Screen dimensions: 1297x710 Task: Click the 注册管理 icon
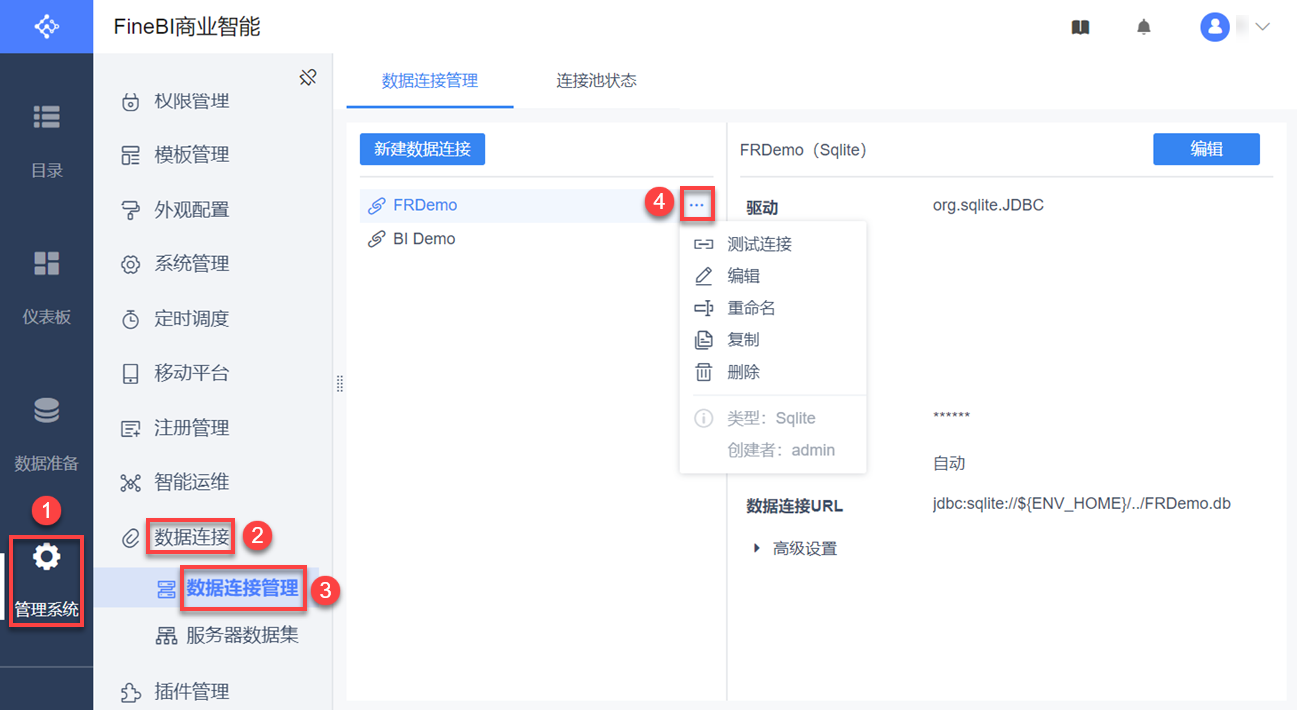tap(130, 429)
